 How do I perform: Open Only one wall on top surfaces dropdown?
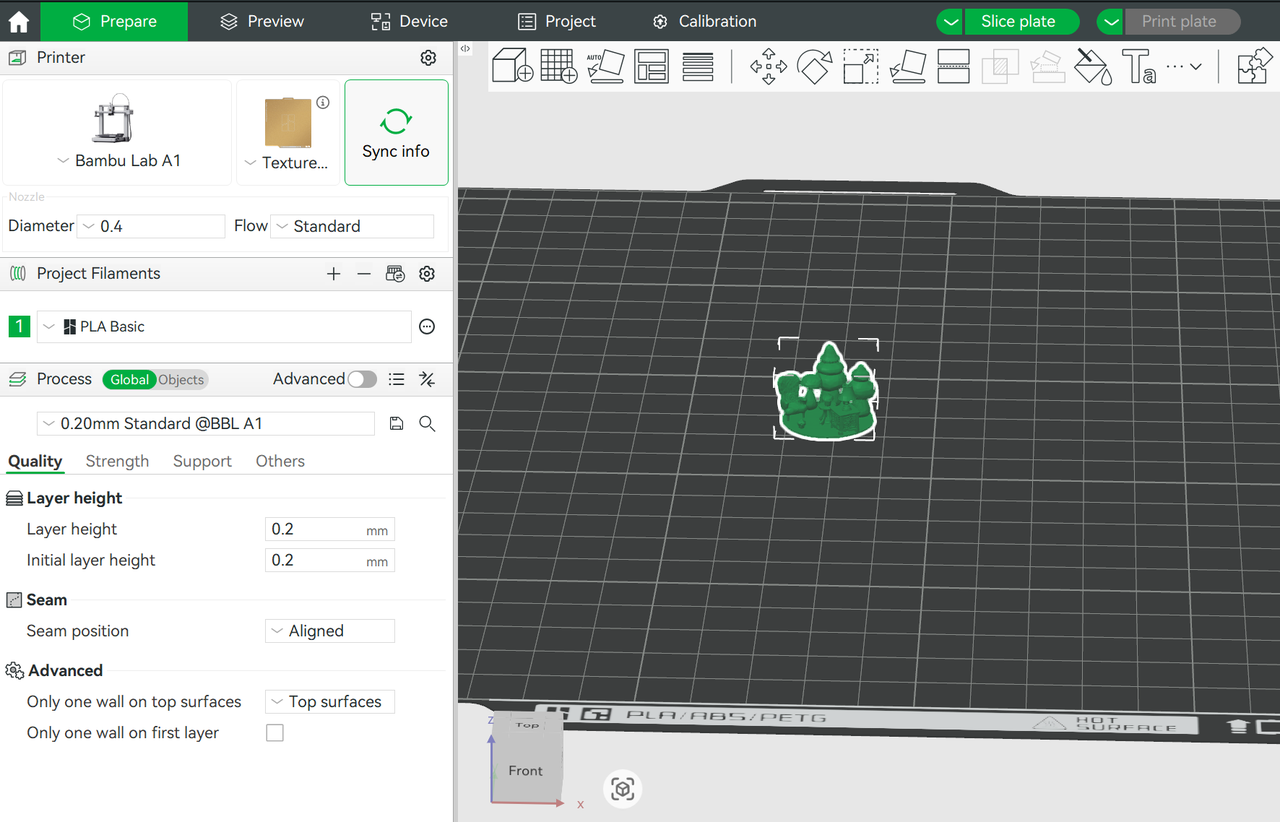pyautogui.click(x=330, y=702)
